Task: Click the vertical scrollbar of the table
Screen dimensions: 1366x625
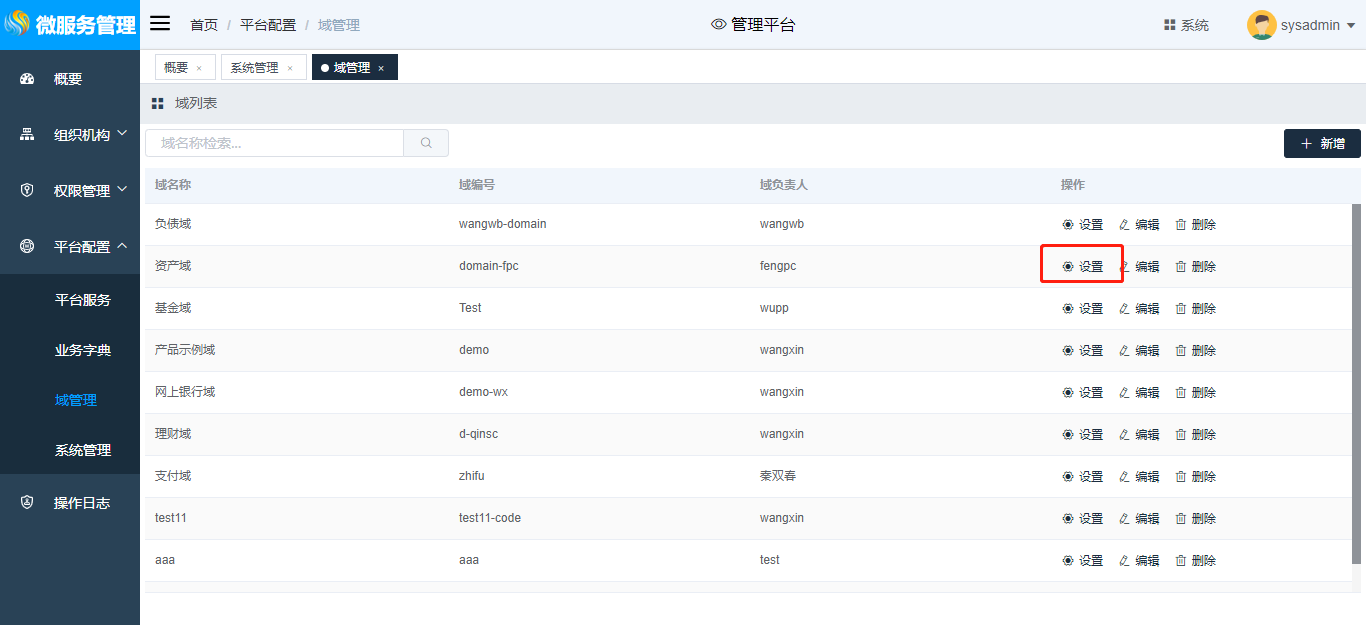Action: pyautogui.click(x=1356, y=380)
